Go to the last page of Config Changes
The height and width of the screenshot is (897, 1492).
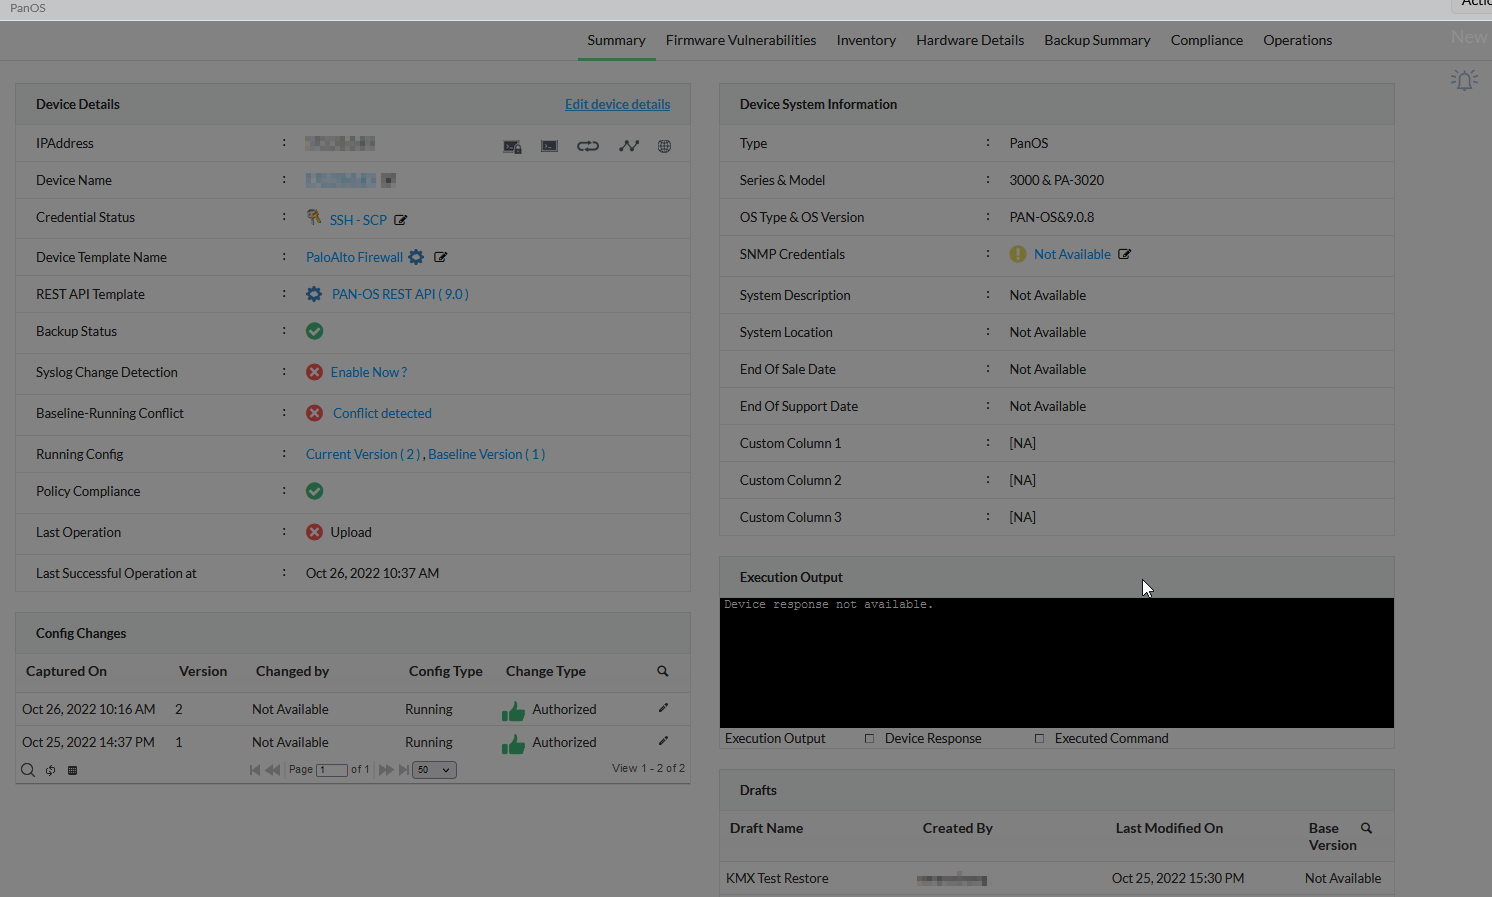[404, 770]
